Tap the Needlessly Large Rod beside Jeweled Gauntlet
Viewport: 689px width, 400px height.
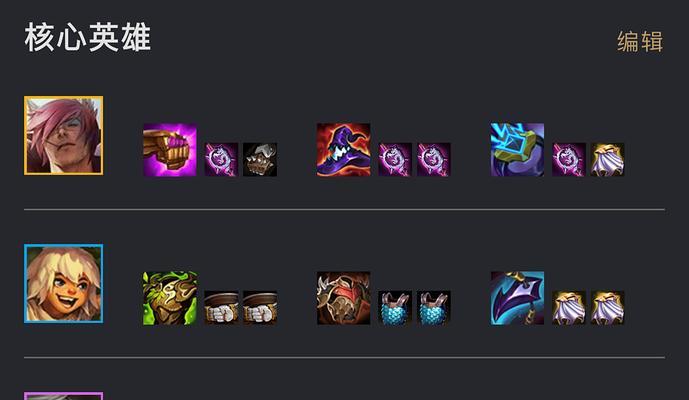pos(221,159)
